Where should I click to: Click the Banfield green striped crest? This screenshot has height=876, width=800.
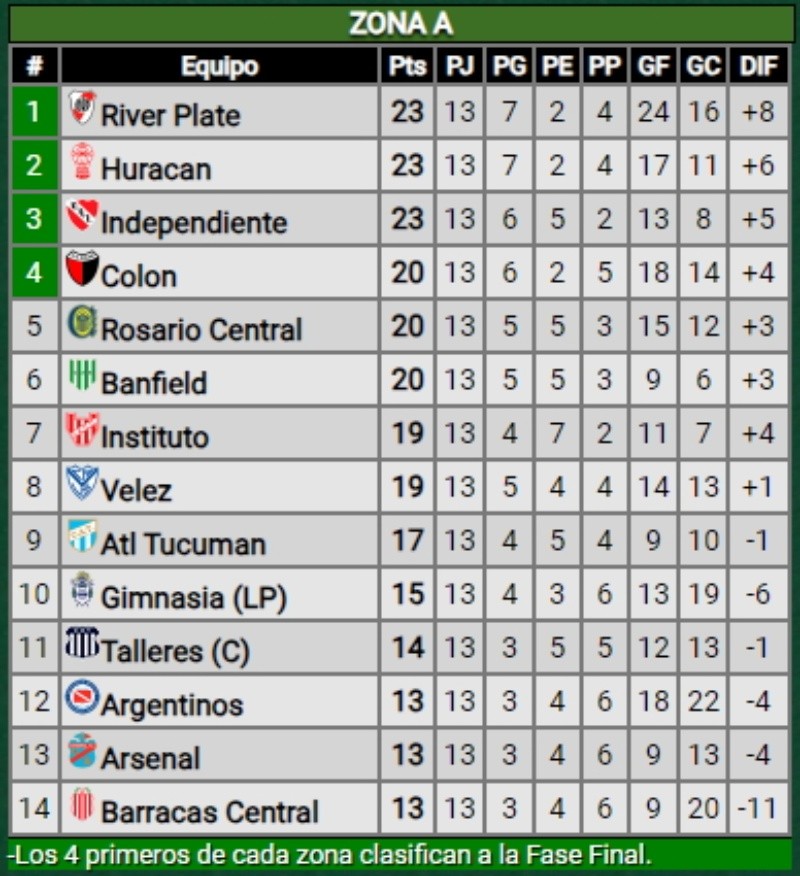82,377
